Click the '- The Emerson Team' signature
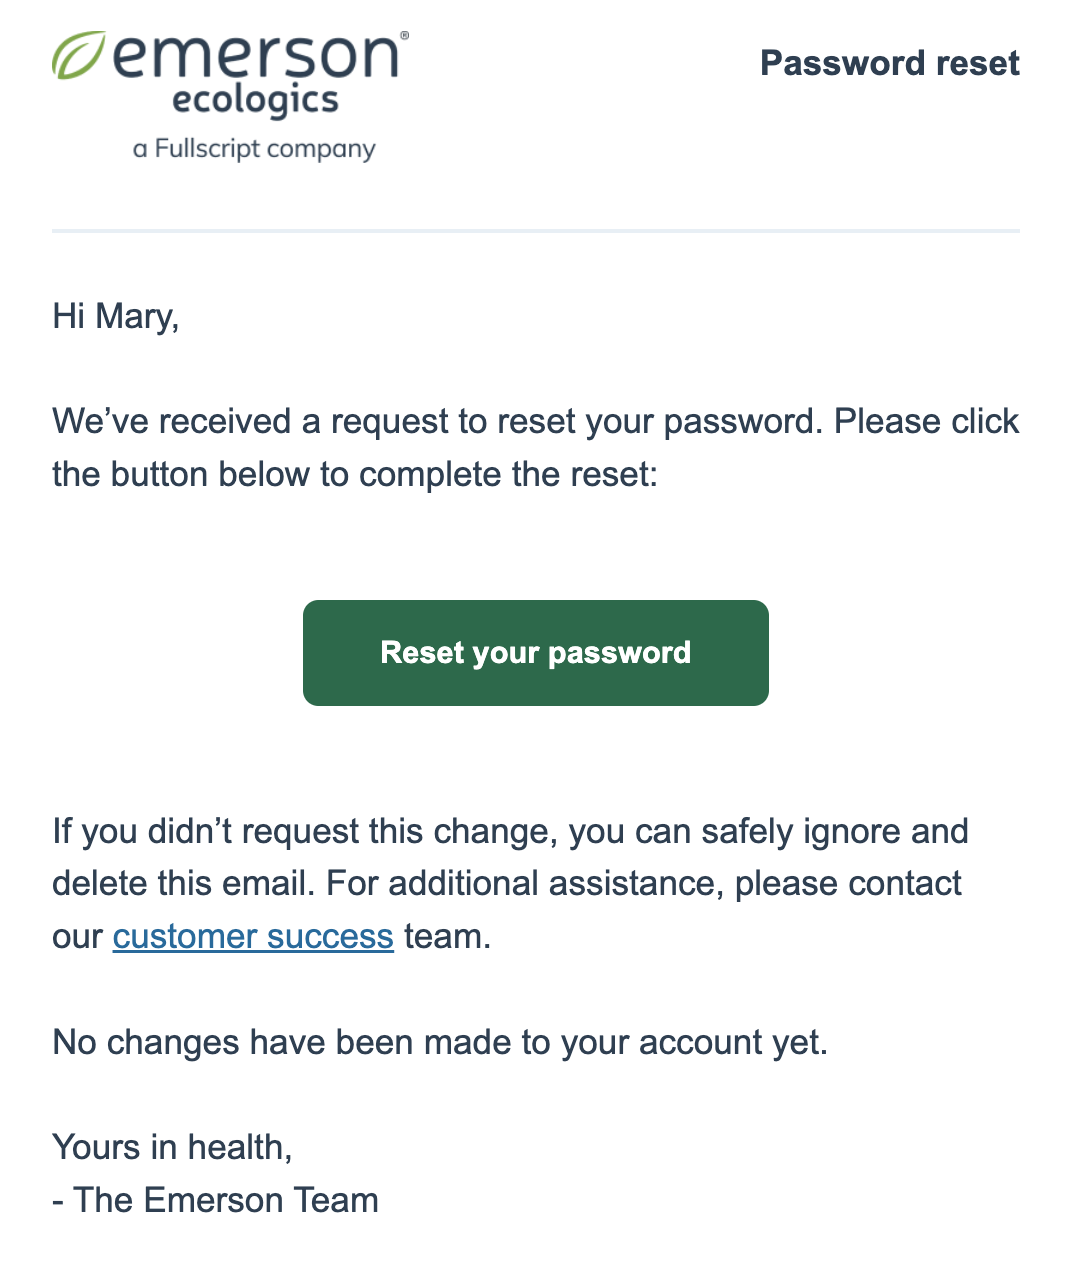 (216, 1199)
